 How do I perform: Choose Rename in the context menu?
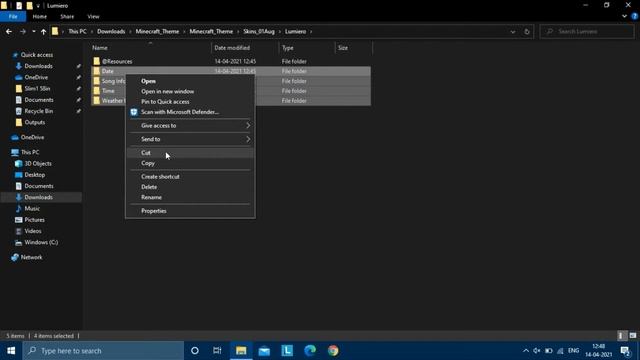pos(190,197)
